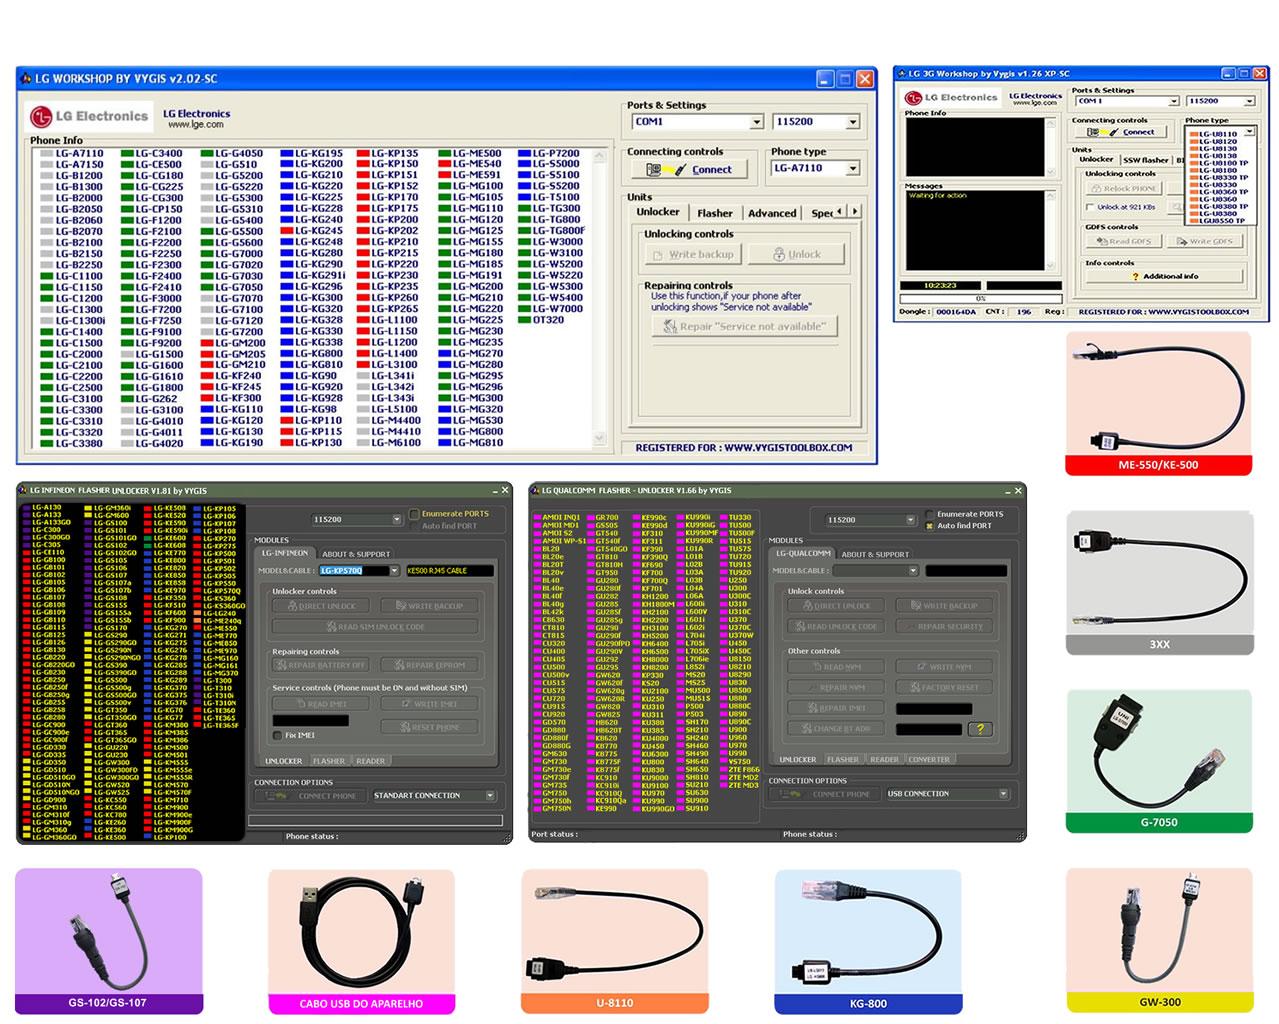Select LG-KP135 in the phone list

tap(388, 154)
